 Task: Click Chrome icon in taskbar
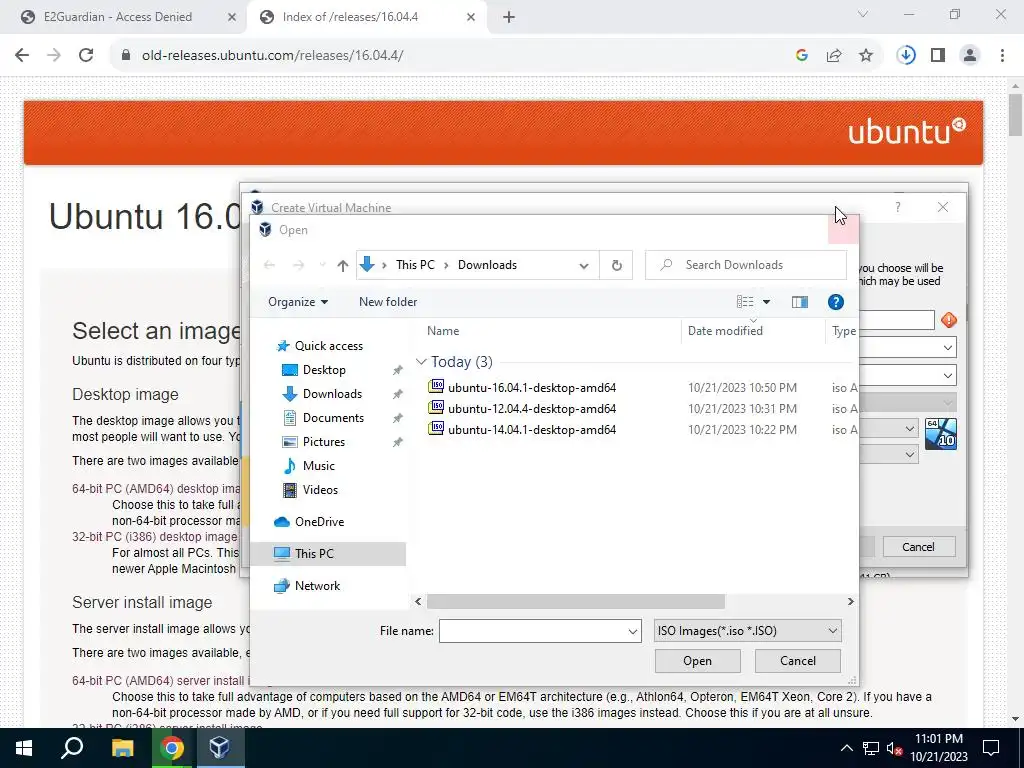pyautogui.click(x=172, y=748)
